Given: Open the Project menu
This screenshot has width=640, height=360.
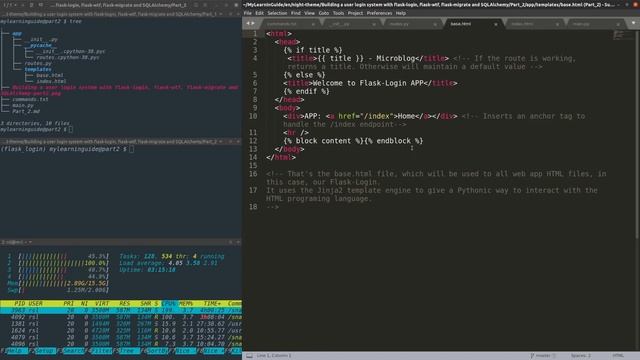Looking at the screenshot, I should tap(355, 13).
